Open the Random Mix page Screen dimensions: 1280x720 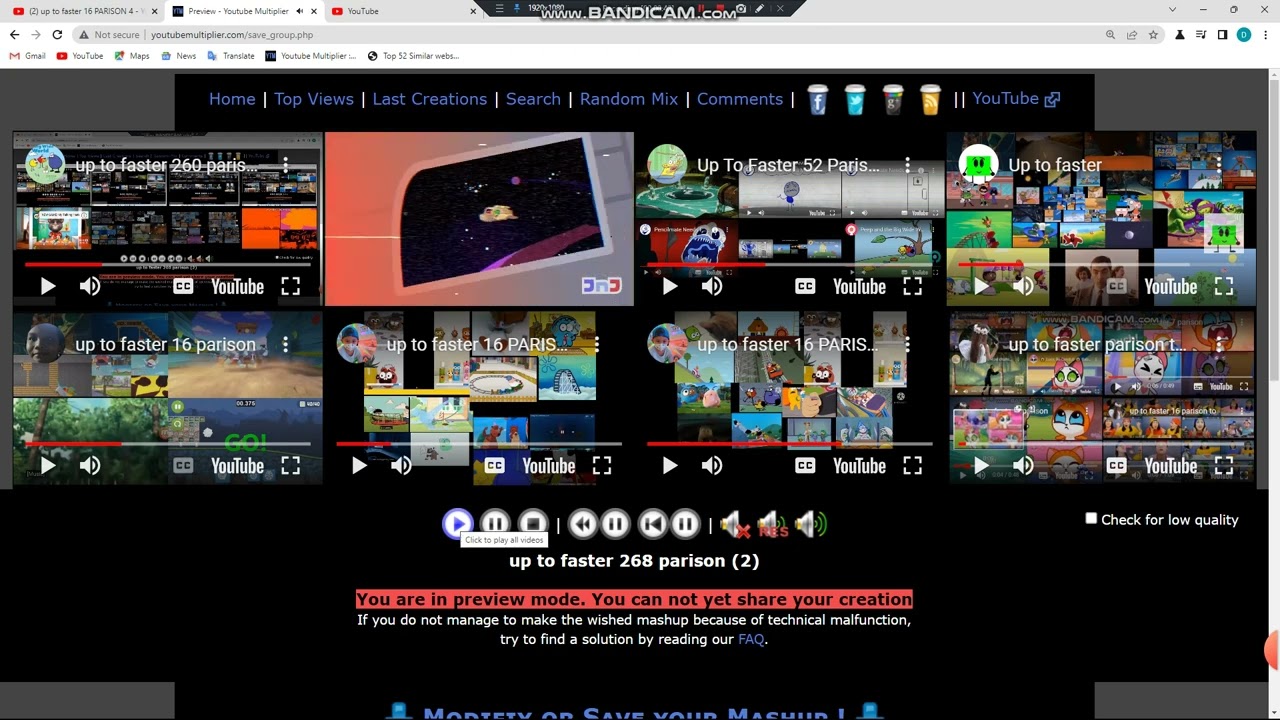tap(629, 99)
